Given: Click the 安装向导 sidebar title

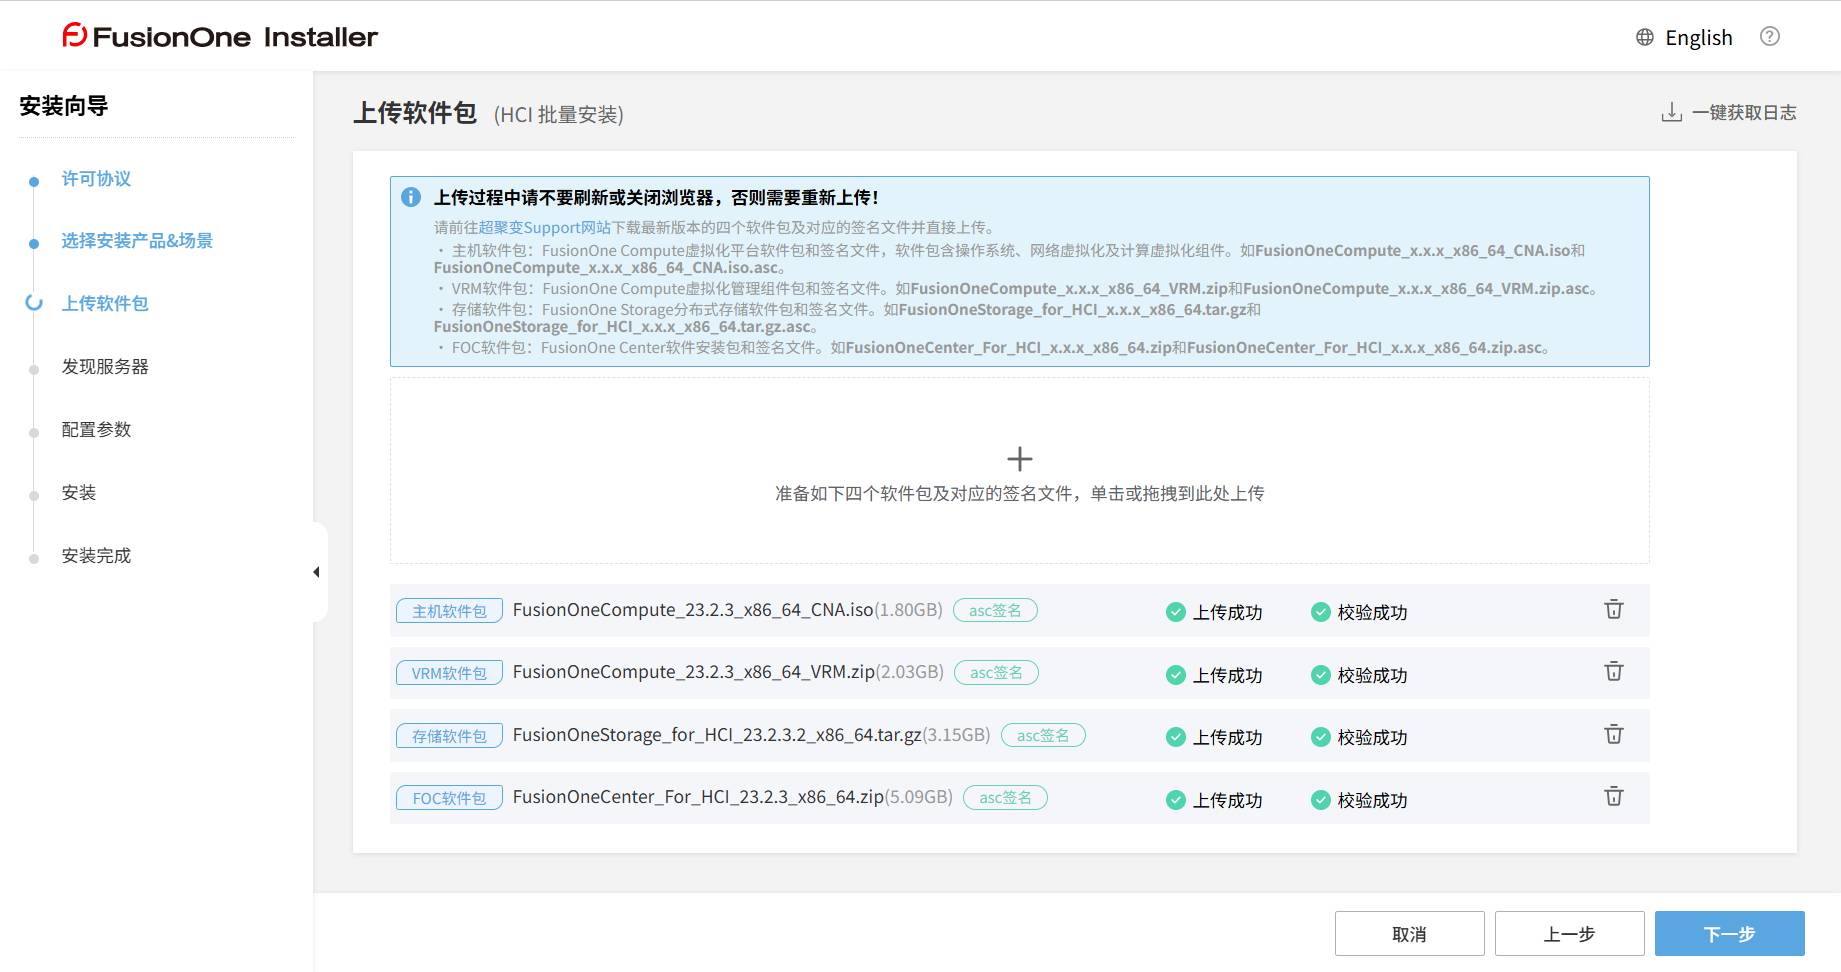Looking at the screenshot, I should pos(64,106).
